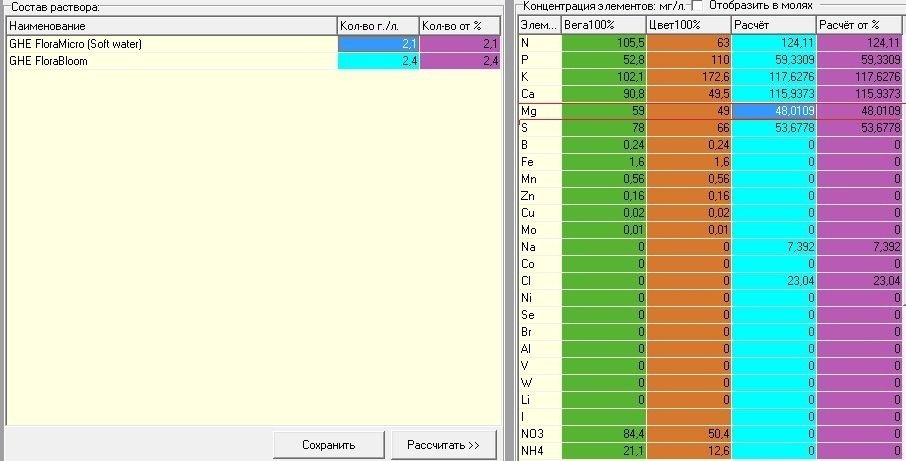The image size is (906, 461).
Task: Click the 'Цвет100%' column header
Action: pos(688,25)
